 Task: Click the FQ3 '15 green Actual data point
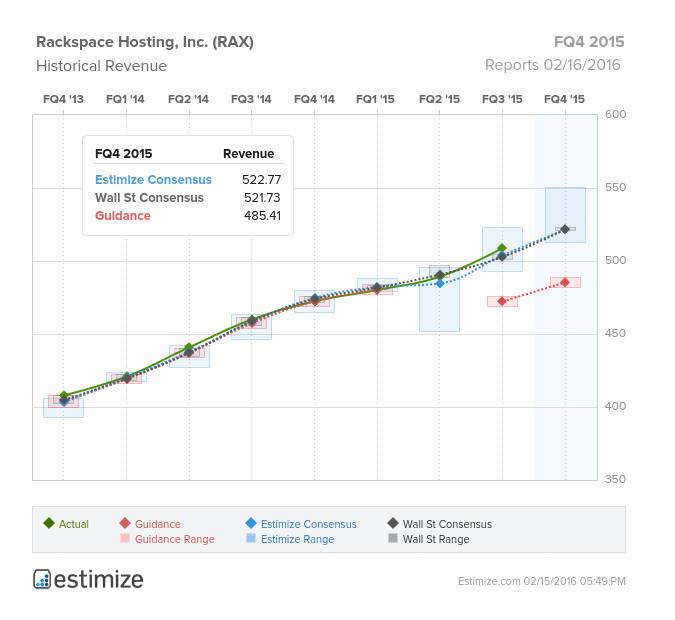coord(502,248)
